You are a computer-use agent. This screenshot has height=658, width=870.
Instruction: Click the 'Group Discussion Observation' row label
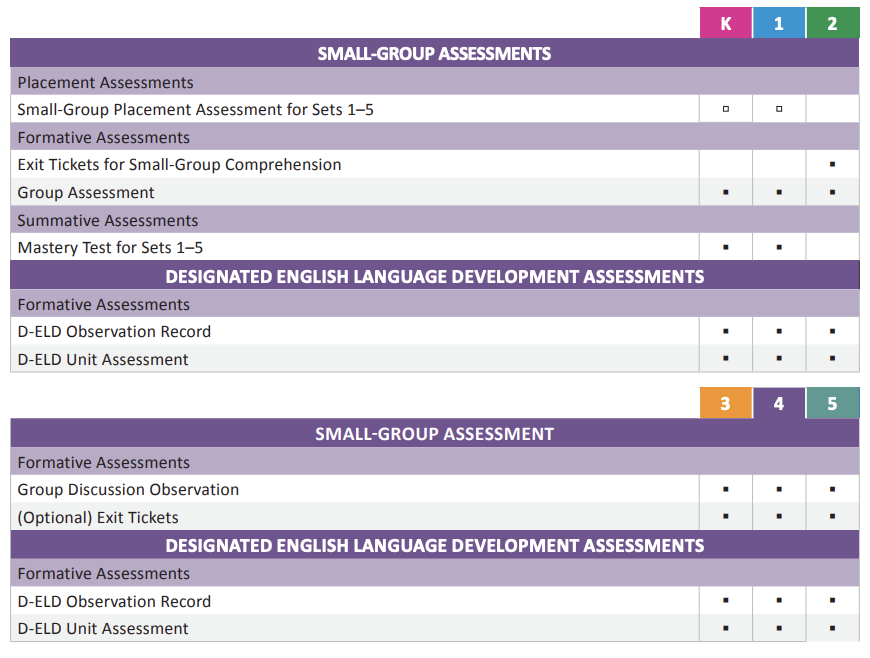[128, 489]
